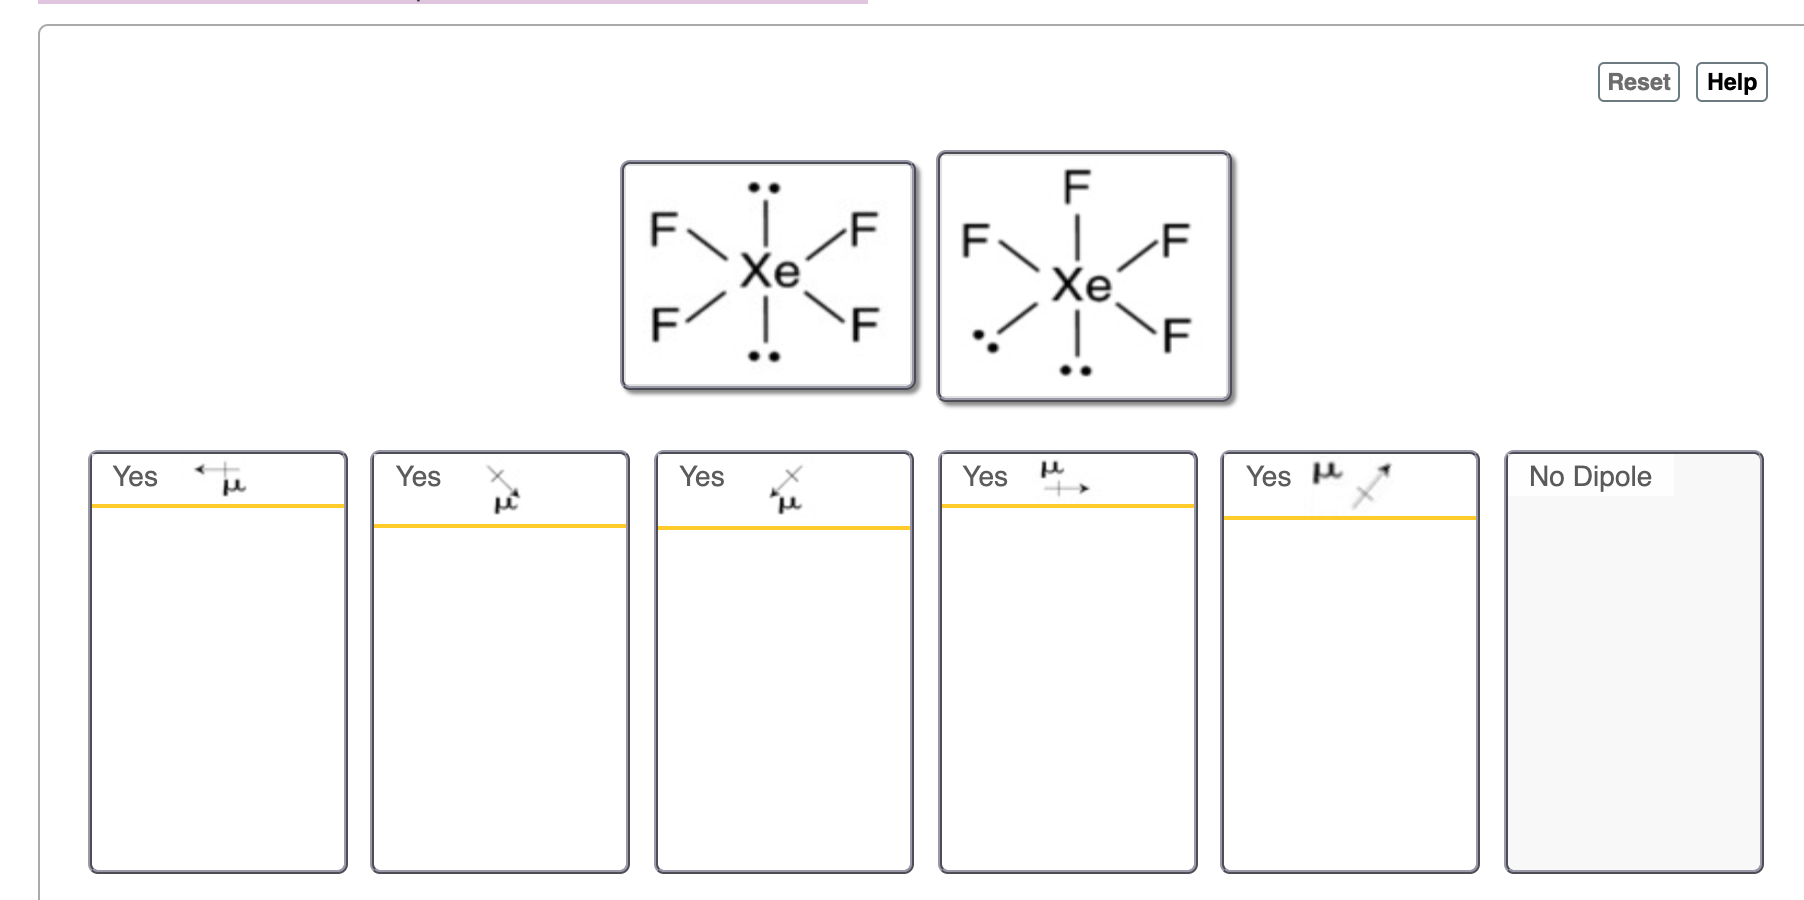
Task: Click the yellow divider line in the first bin
Action: (216, 507)
